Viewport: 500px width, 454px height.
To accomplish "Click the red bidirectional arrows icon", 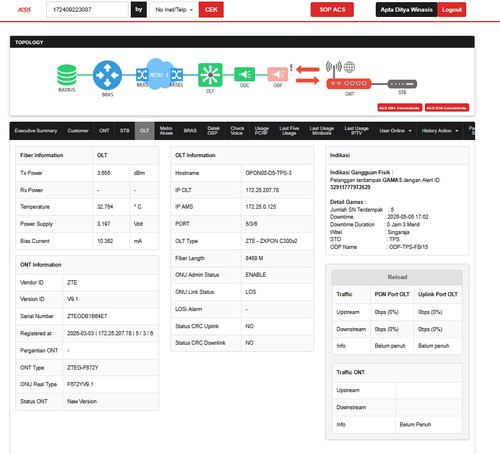I will tap(308, 75).
